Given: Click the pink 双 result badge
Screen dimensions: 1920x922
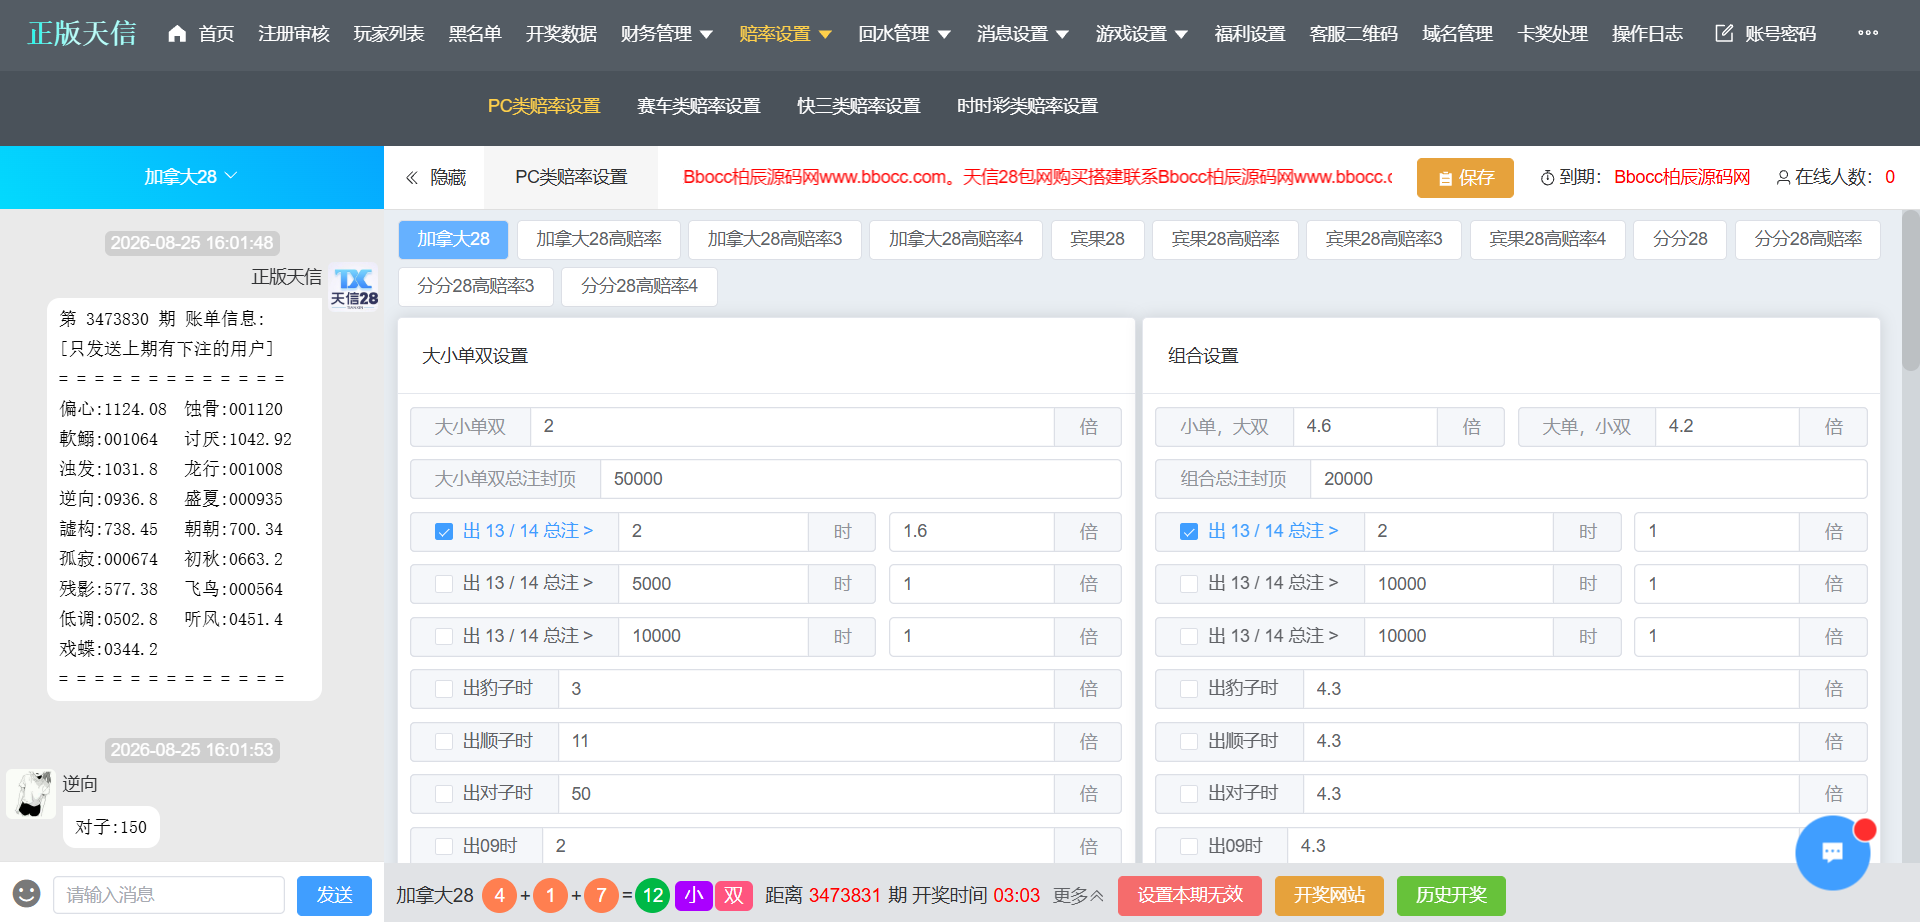Looking at the screenshot, I should point(734,895).
